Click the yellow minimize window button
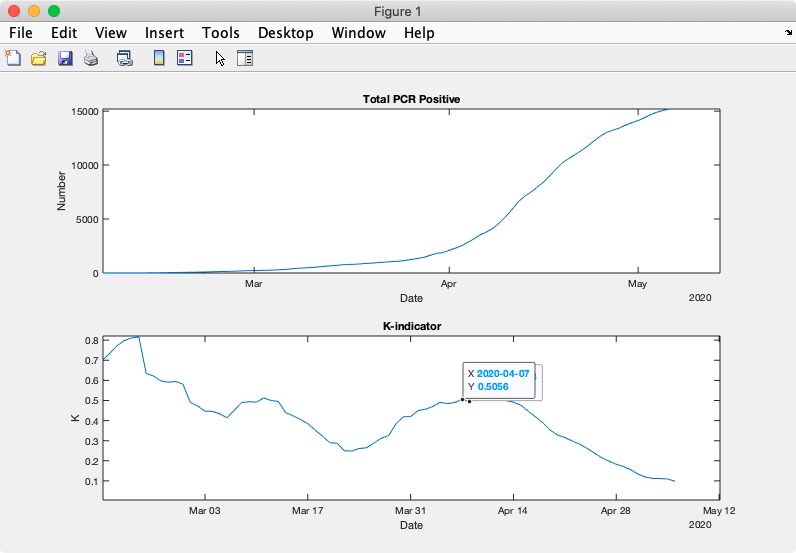Viewport: 796px width, 553px height. click(x=34, y=11)
